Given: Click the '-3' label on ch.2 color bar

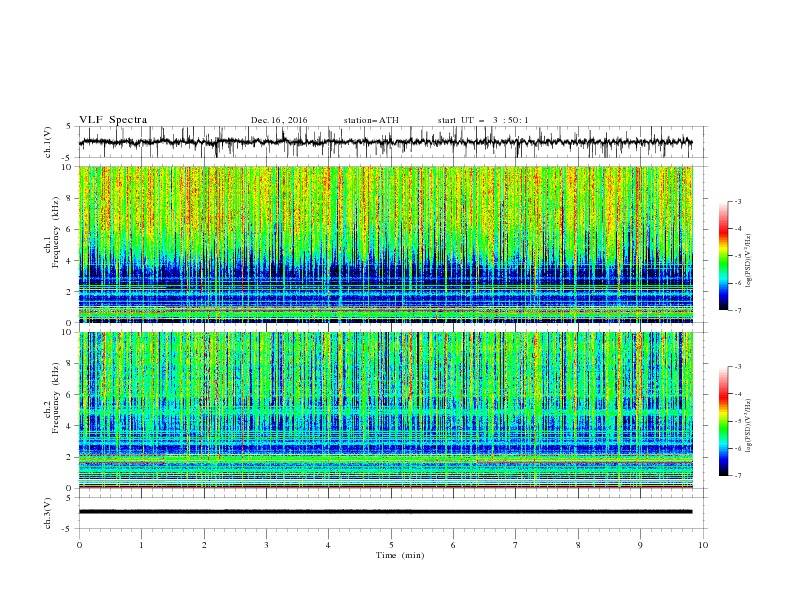Looking at the screenshot, I should pos(737,367).
